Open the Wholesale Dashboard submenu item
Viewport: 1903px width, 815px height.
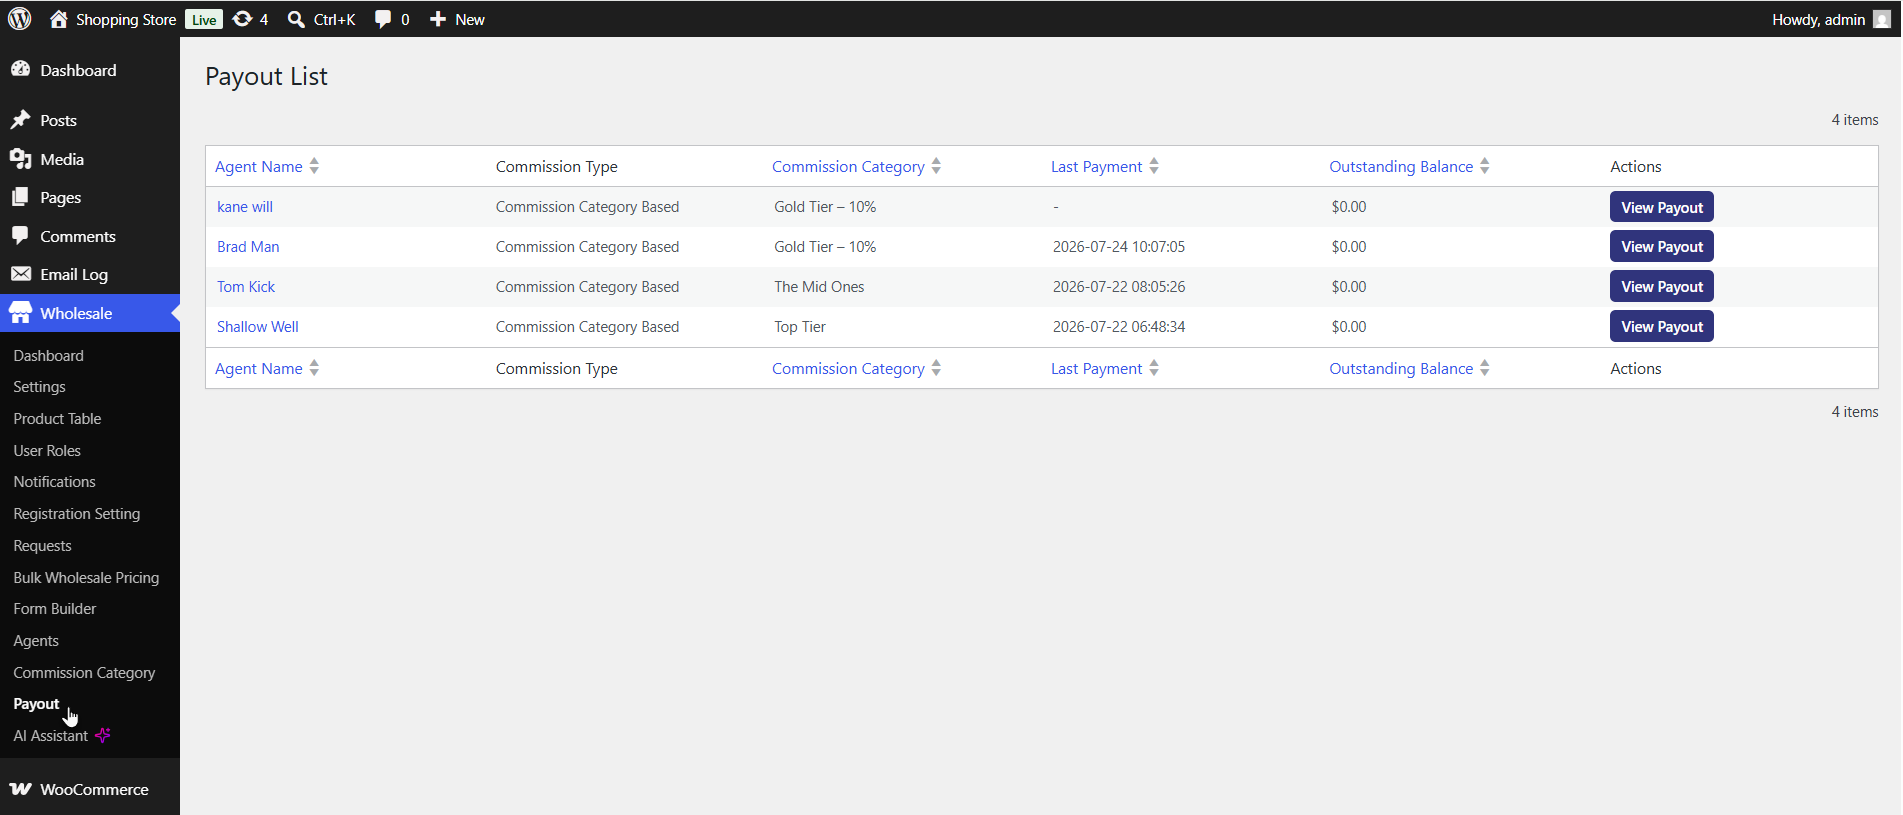click(48, 355)
